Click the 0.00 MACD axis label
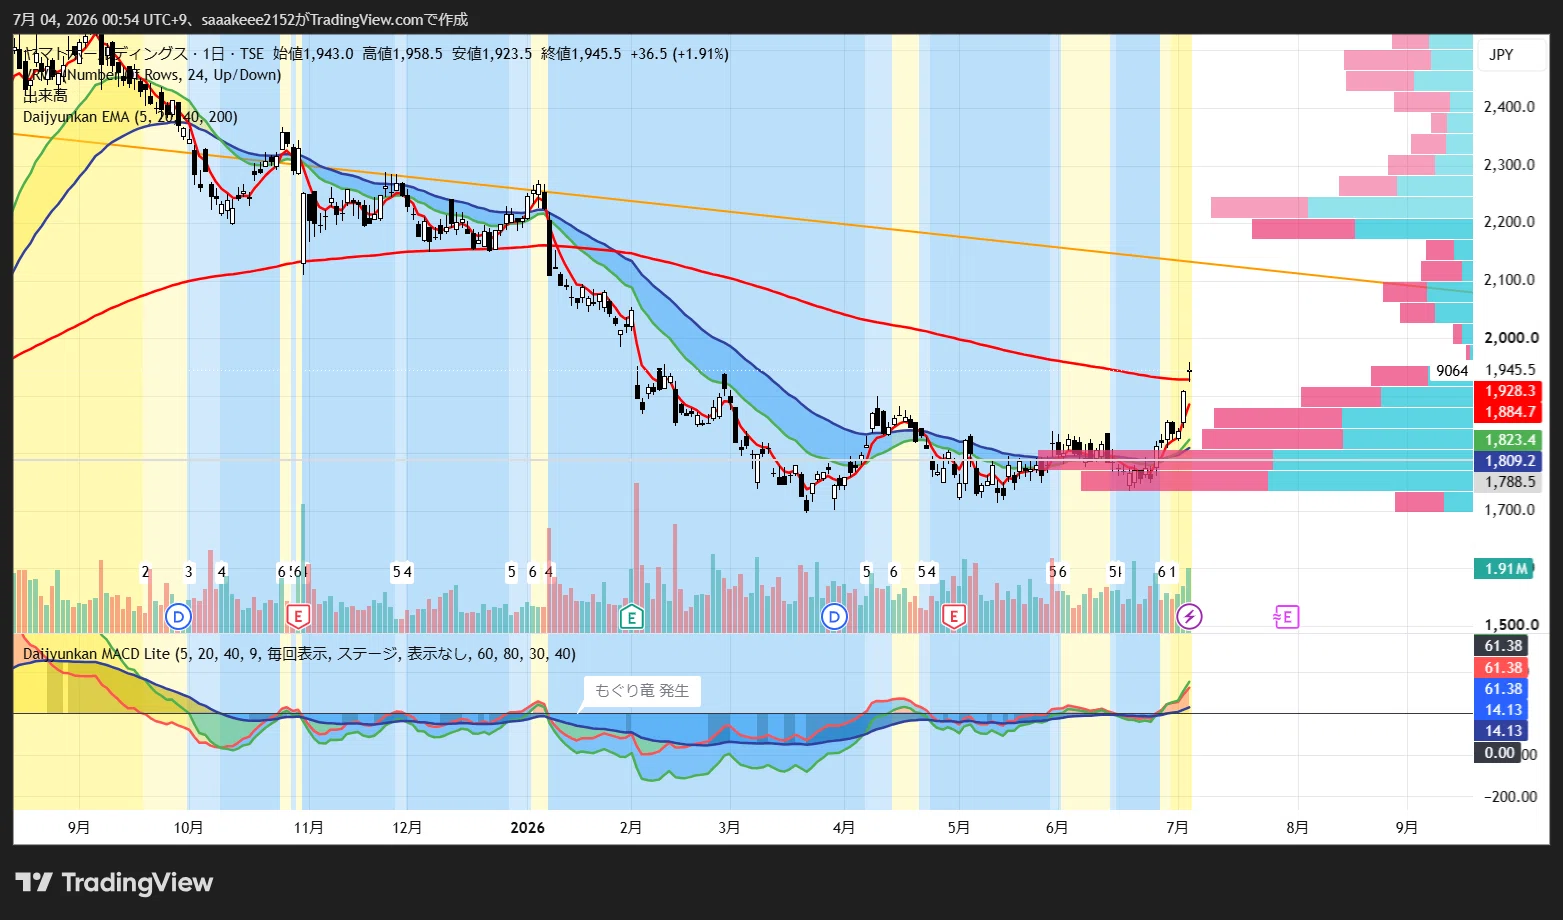Image resolution: width=1563 pixels, height=920 pixels. pos(1499,753)
